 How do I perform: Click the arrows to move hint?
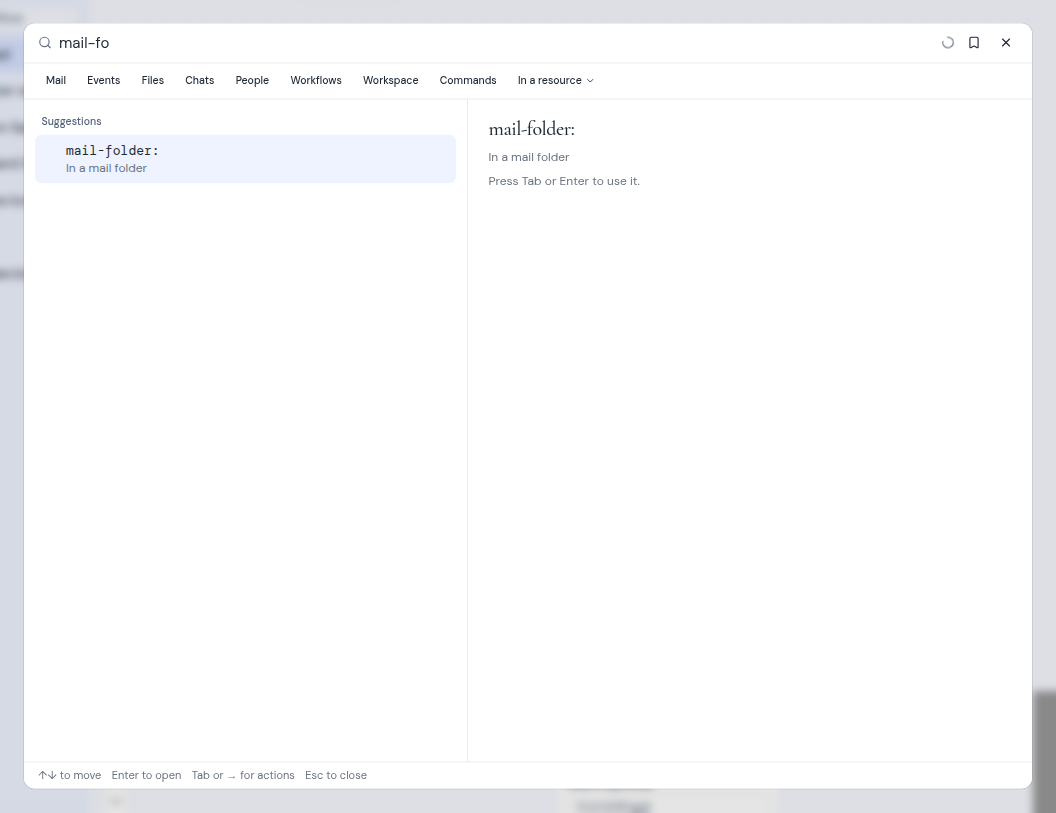pyautogui.click(x=70, y=775)
